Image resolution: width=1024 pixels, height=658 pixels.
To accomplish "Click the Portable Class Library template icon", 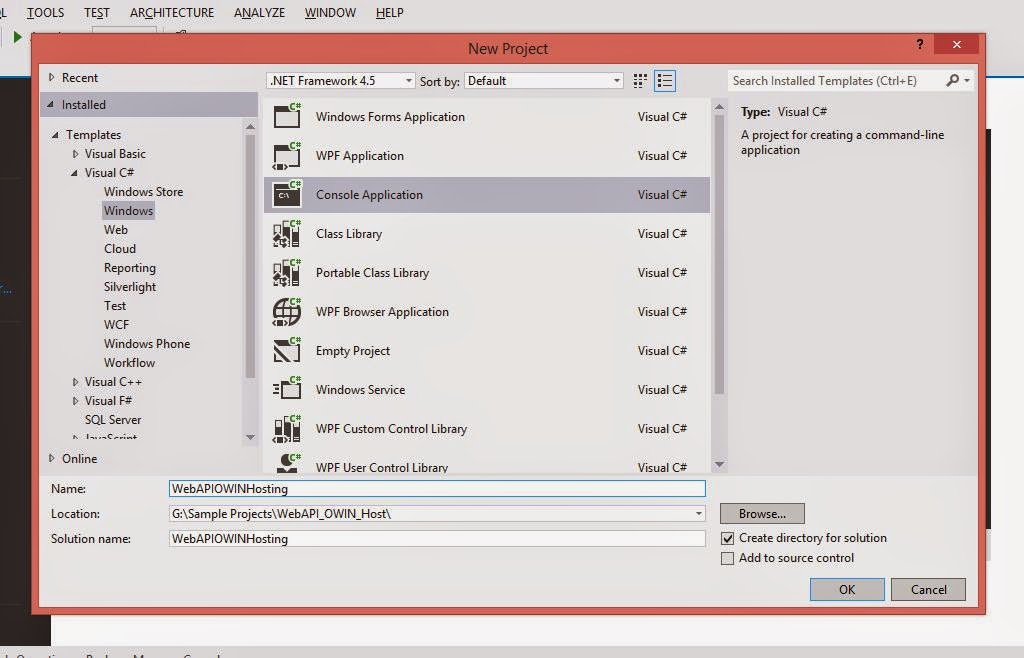I will pos(287,273).
